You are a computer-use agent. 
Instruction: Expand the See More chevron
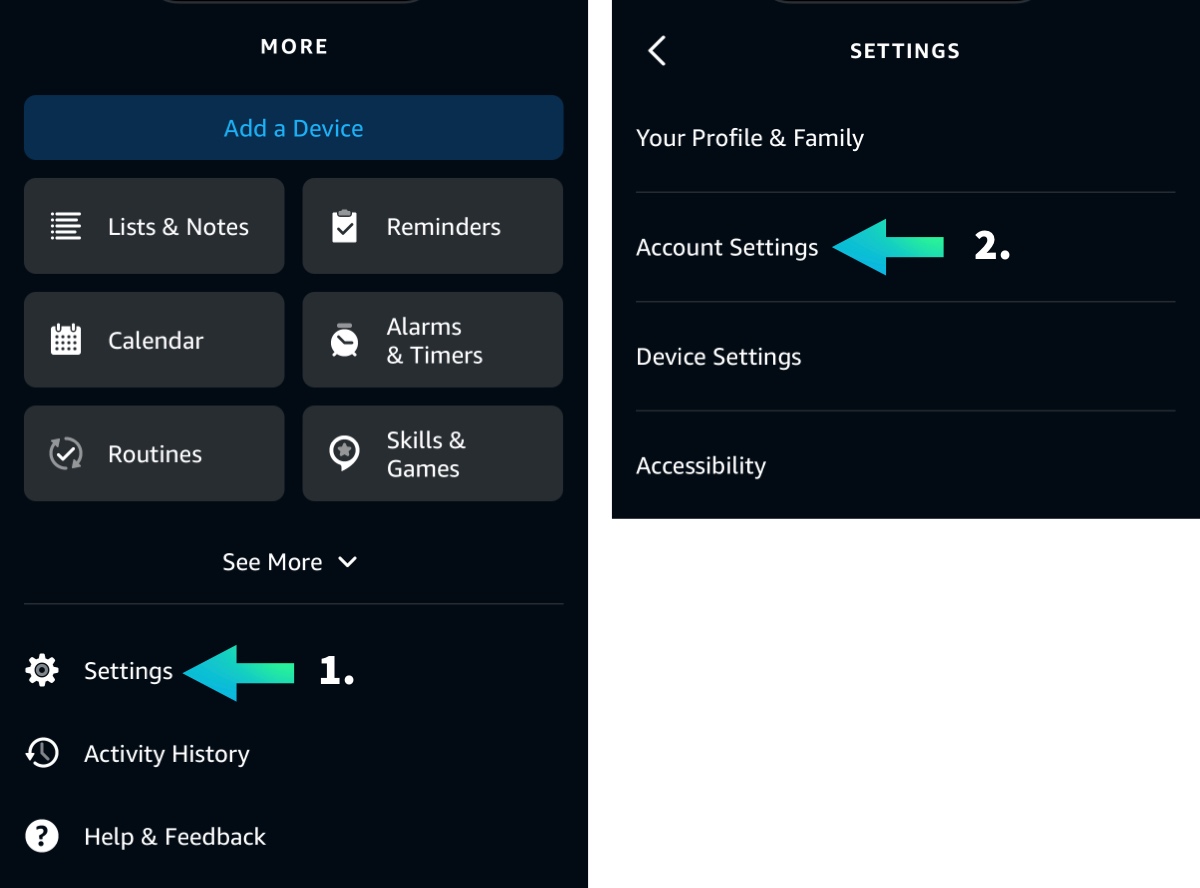click(348, 562)
